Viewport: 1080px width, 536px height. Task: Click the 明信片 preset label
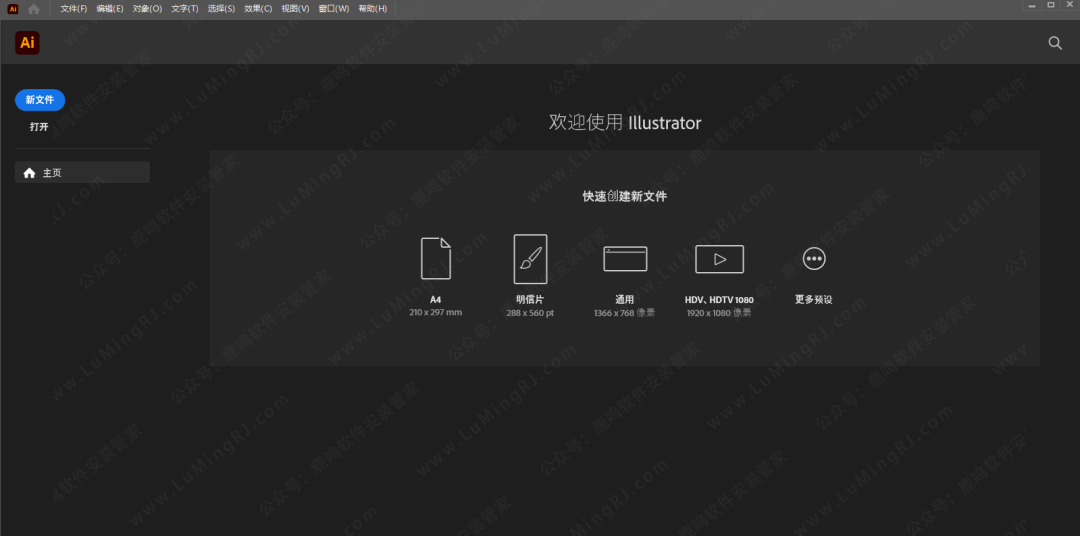[530, 300]
